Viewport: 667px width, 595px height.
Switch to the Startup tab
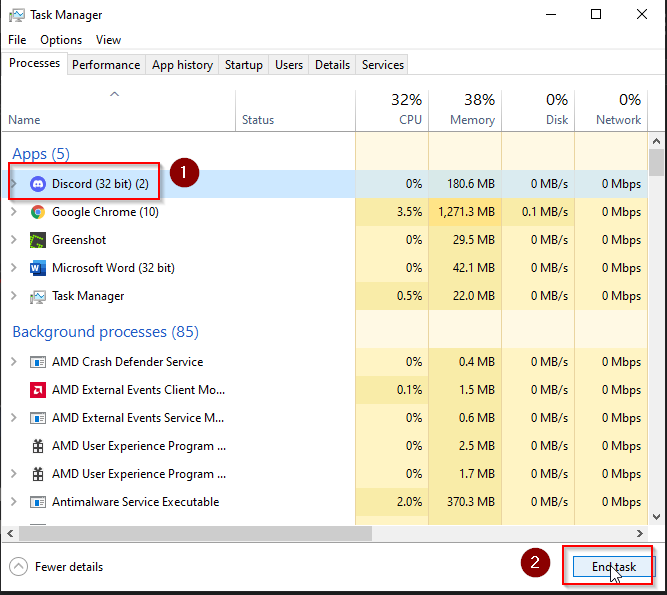(243, 65)
